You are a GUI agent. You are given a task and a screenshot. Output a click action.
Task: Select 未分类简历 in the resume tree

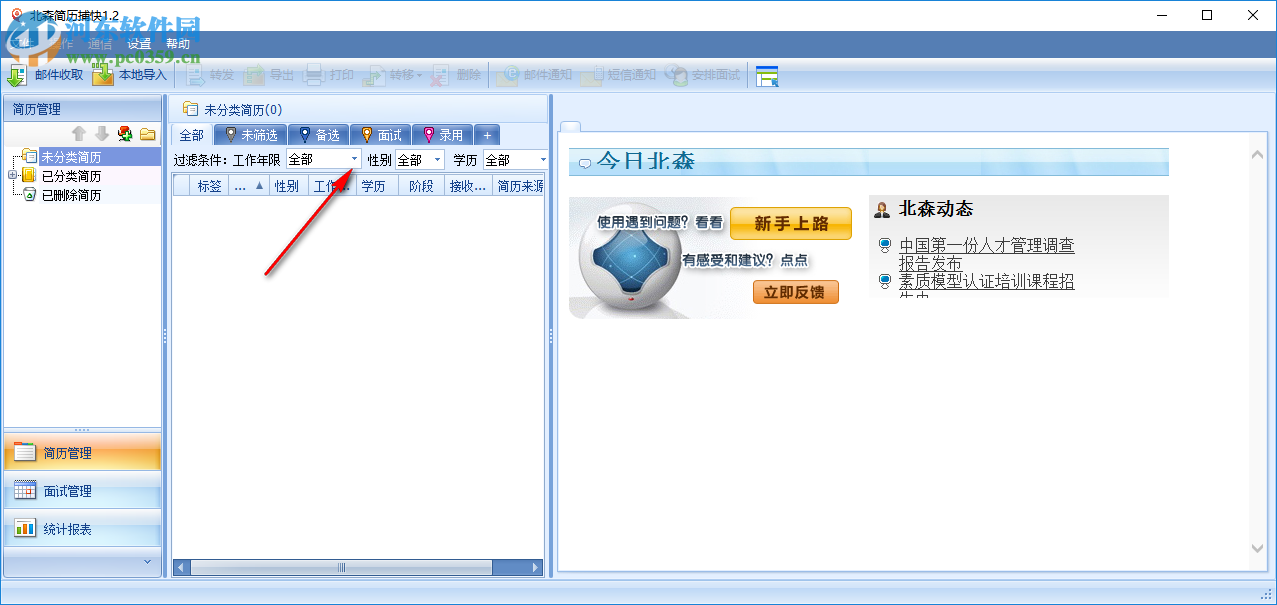pos(71,157)
